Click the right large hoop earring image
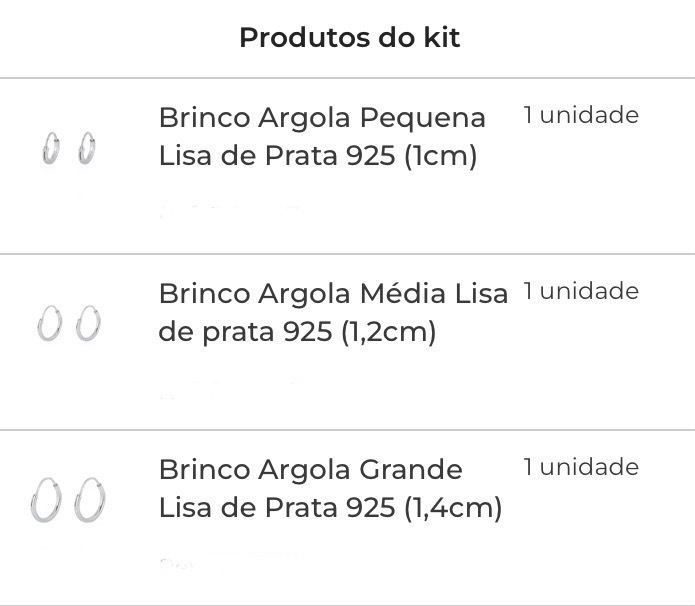695x606 pixels. [90, 500]
